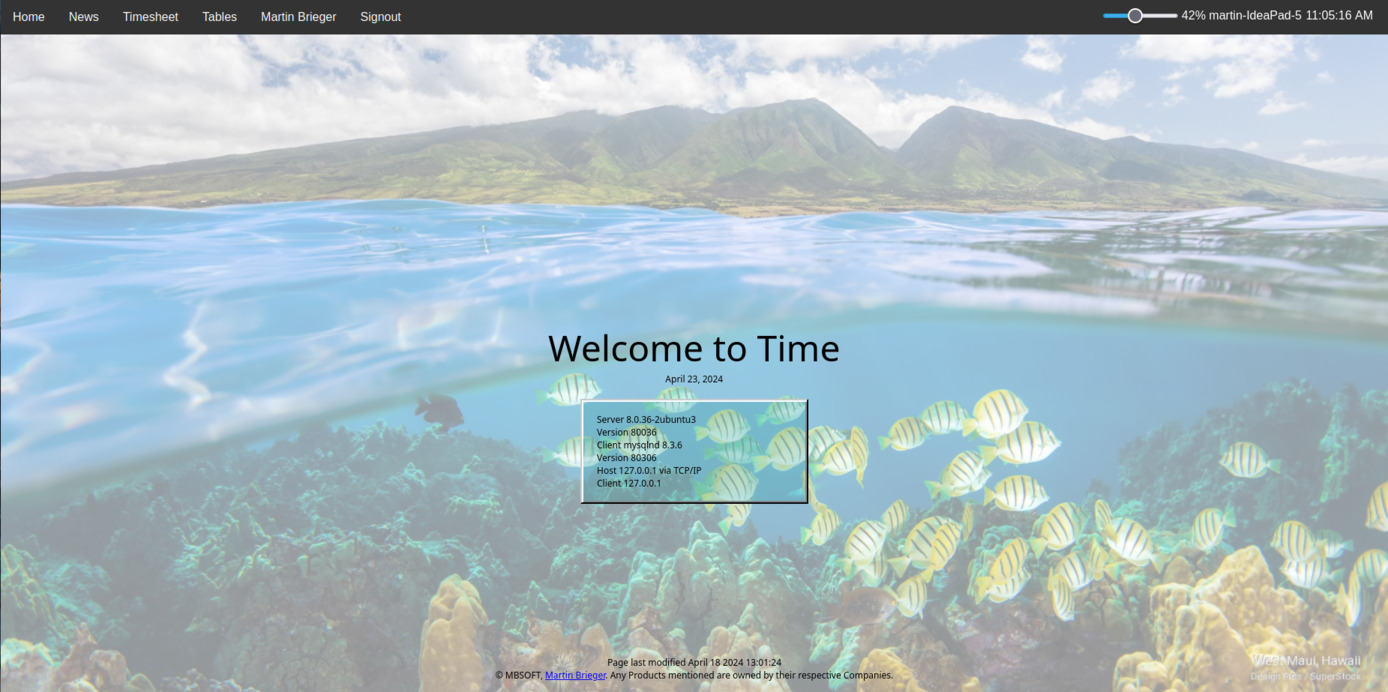
Task: Open the Home menu item
Action: 28,17
